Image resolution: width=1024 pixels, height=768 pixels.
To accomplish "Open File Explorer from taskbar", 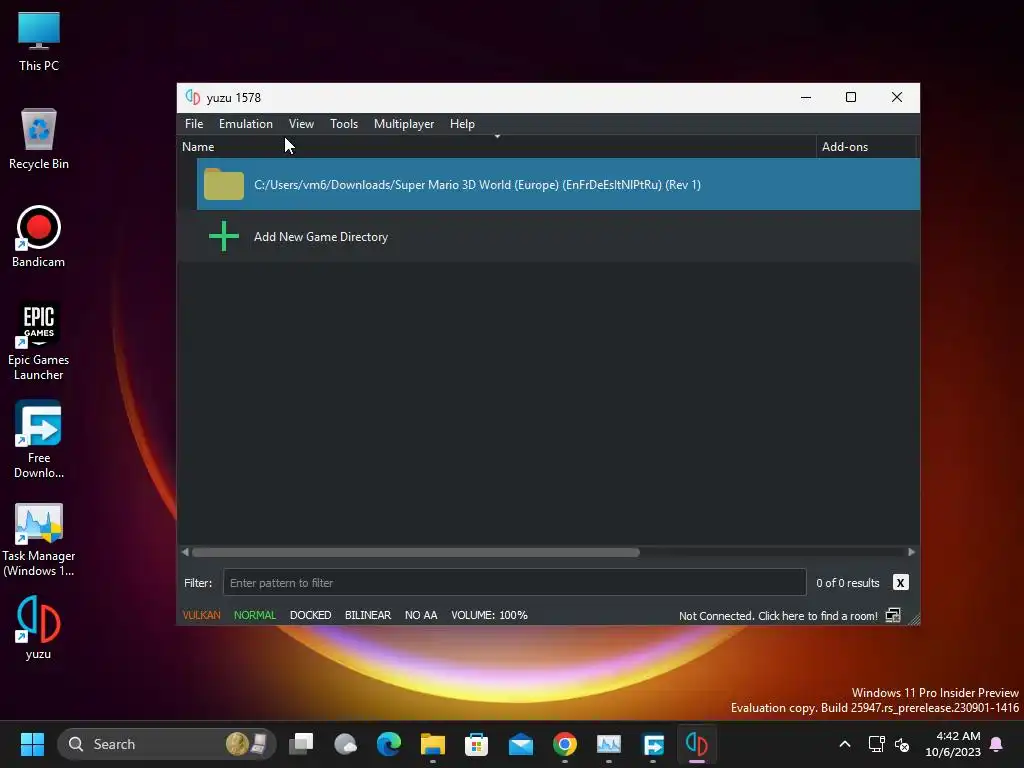I will (x=432, y=744).
